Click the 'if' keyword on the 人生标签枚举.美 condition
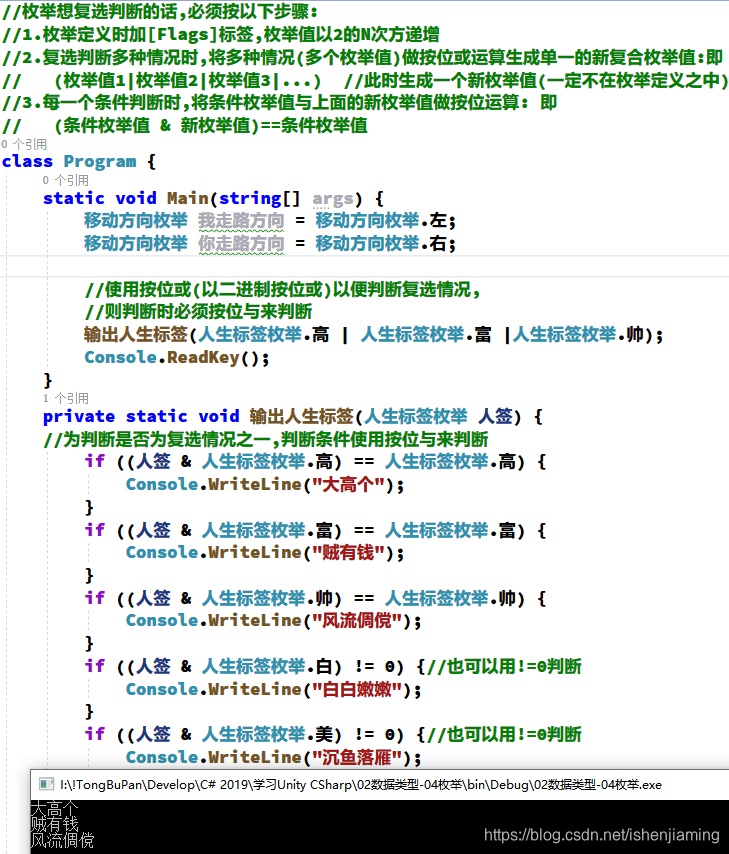The width and height of the screenshot is (729, 854). [x=94, y=734]
